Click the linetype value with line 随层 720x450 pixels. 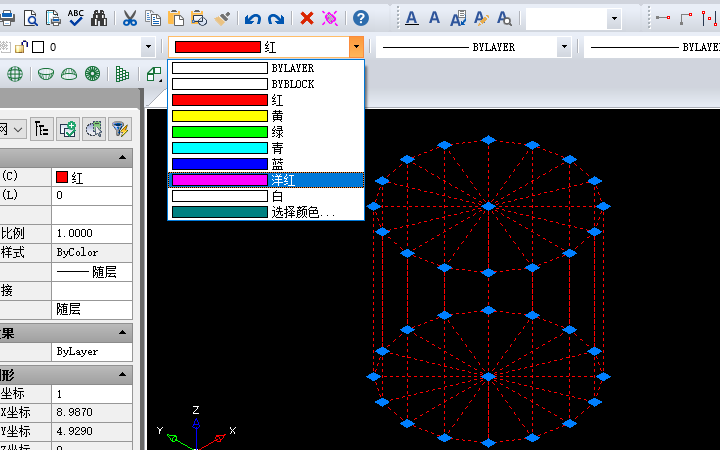92,272
